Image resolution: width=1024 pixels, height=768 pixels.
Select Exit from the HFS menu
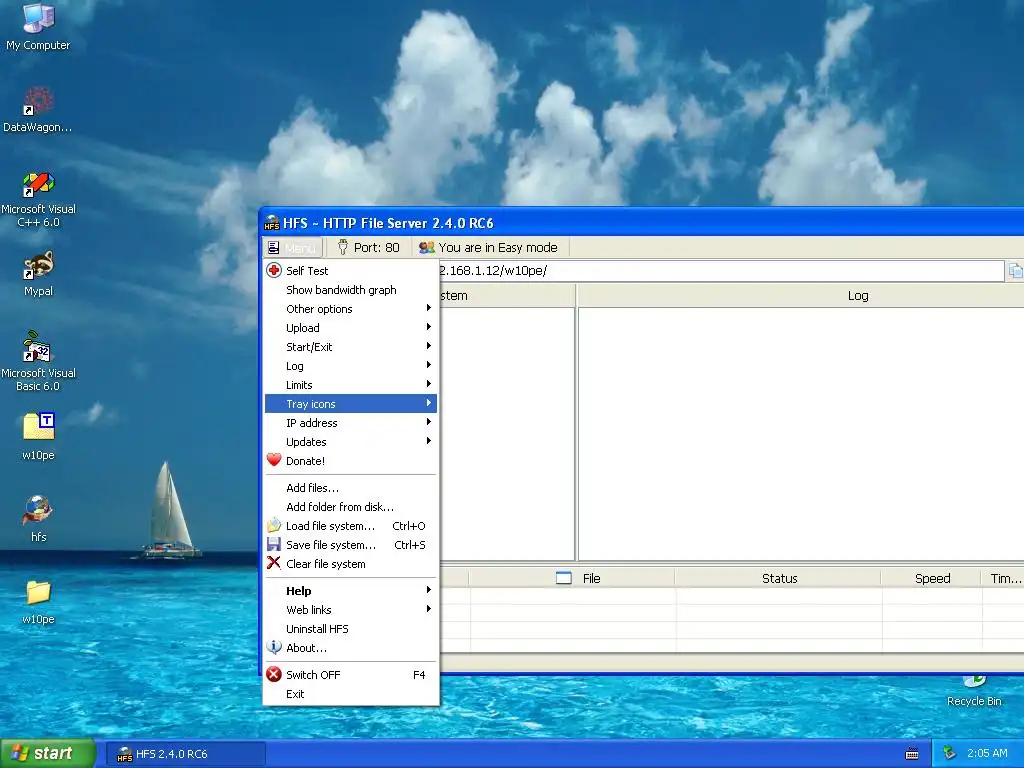pyautogui.click(x=351, y=694)
